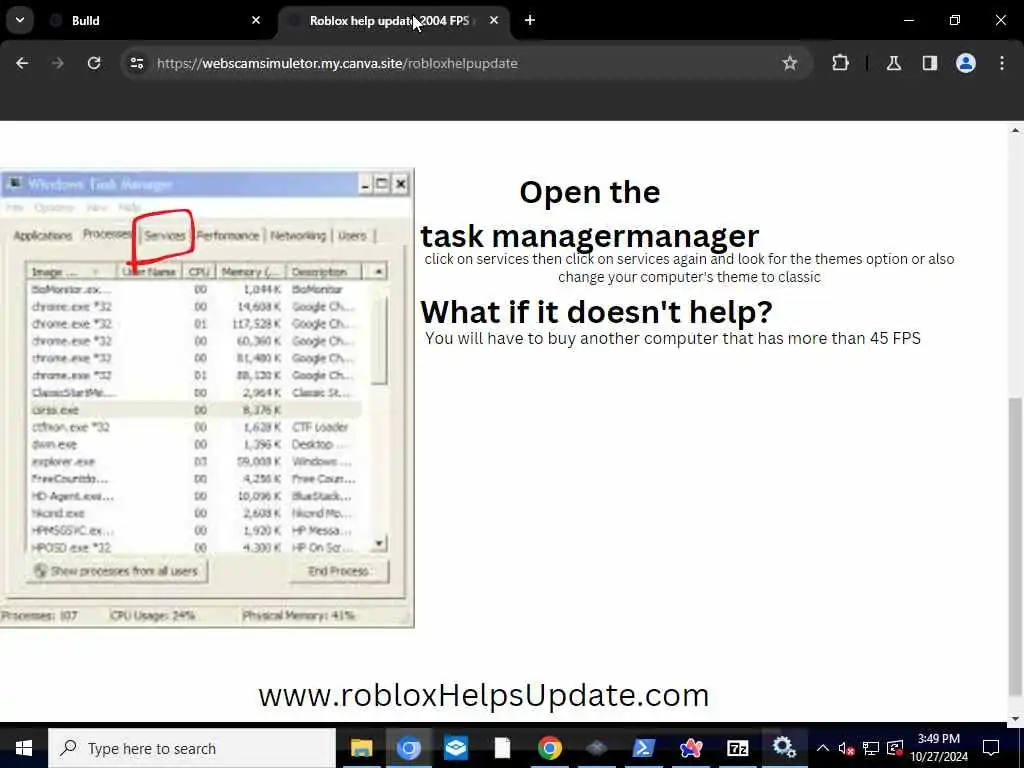This screenshot has width=1024, height=768.
Task: Click the muted volume tray icon
Action: (846, 748)
